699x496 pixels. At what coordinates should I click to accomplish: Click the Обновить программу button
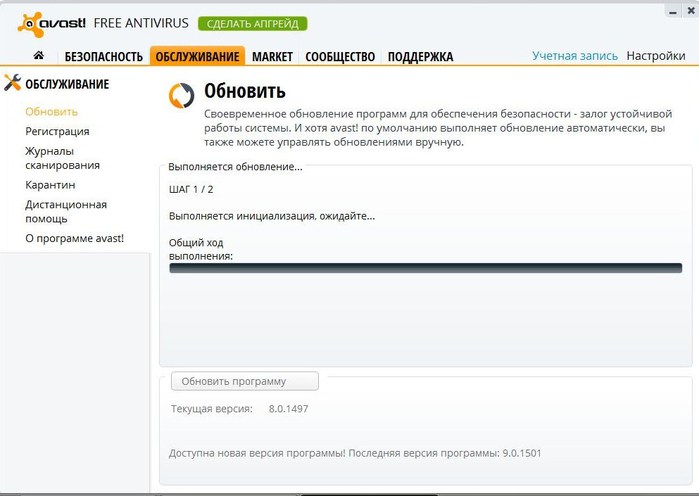245,381
